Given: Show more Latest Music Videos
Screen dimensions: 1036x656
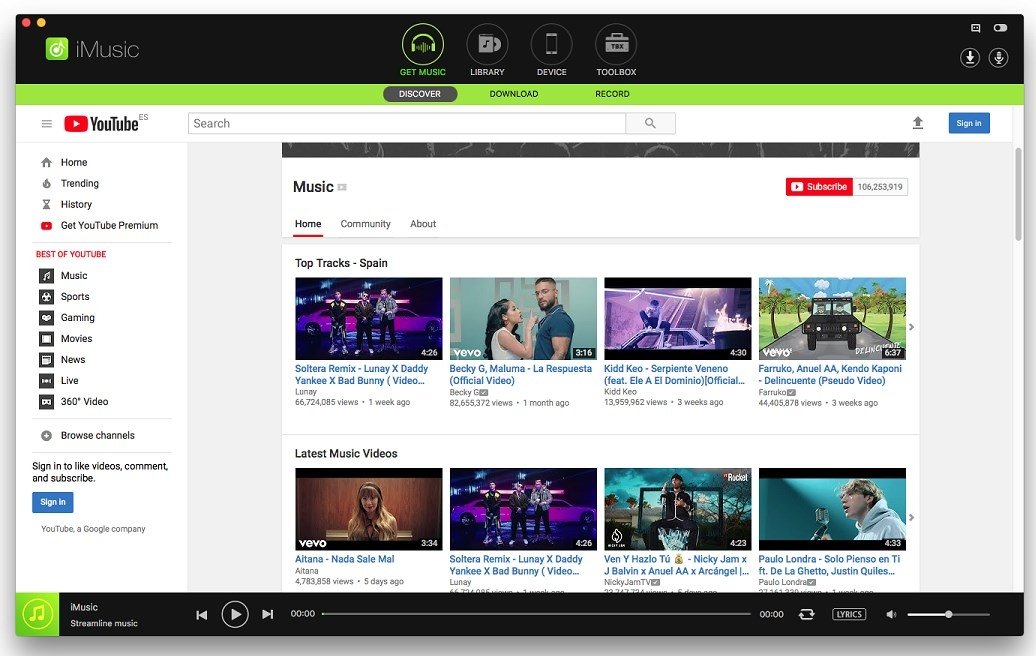Looking at the screenshot, I should [912, 517].
